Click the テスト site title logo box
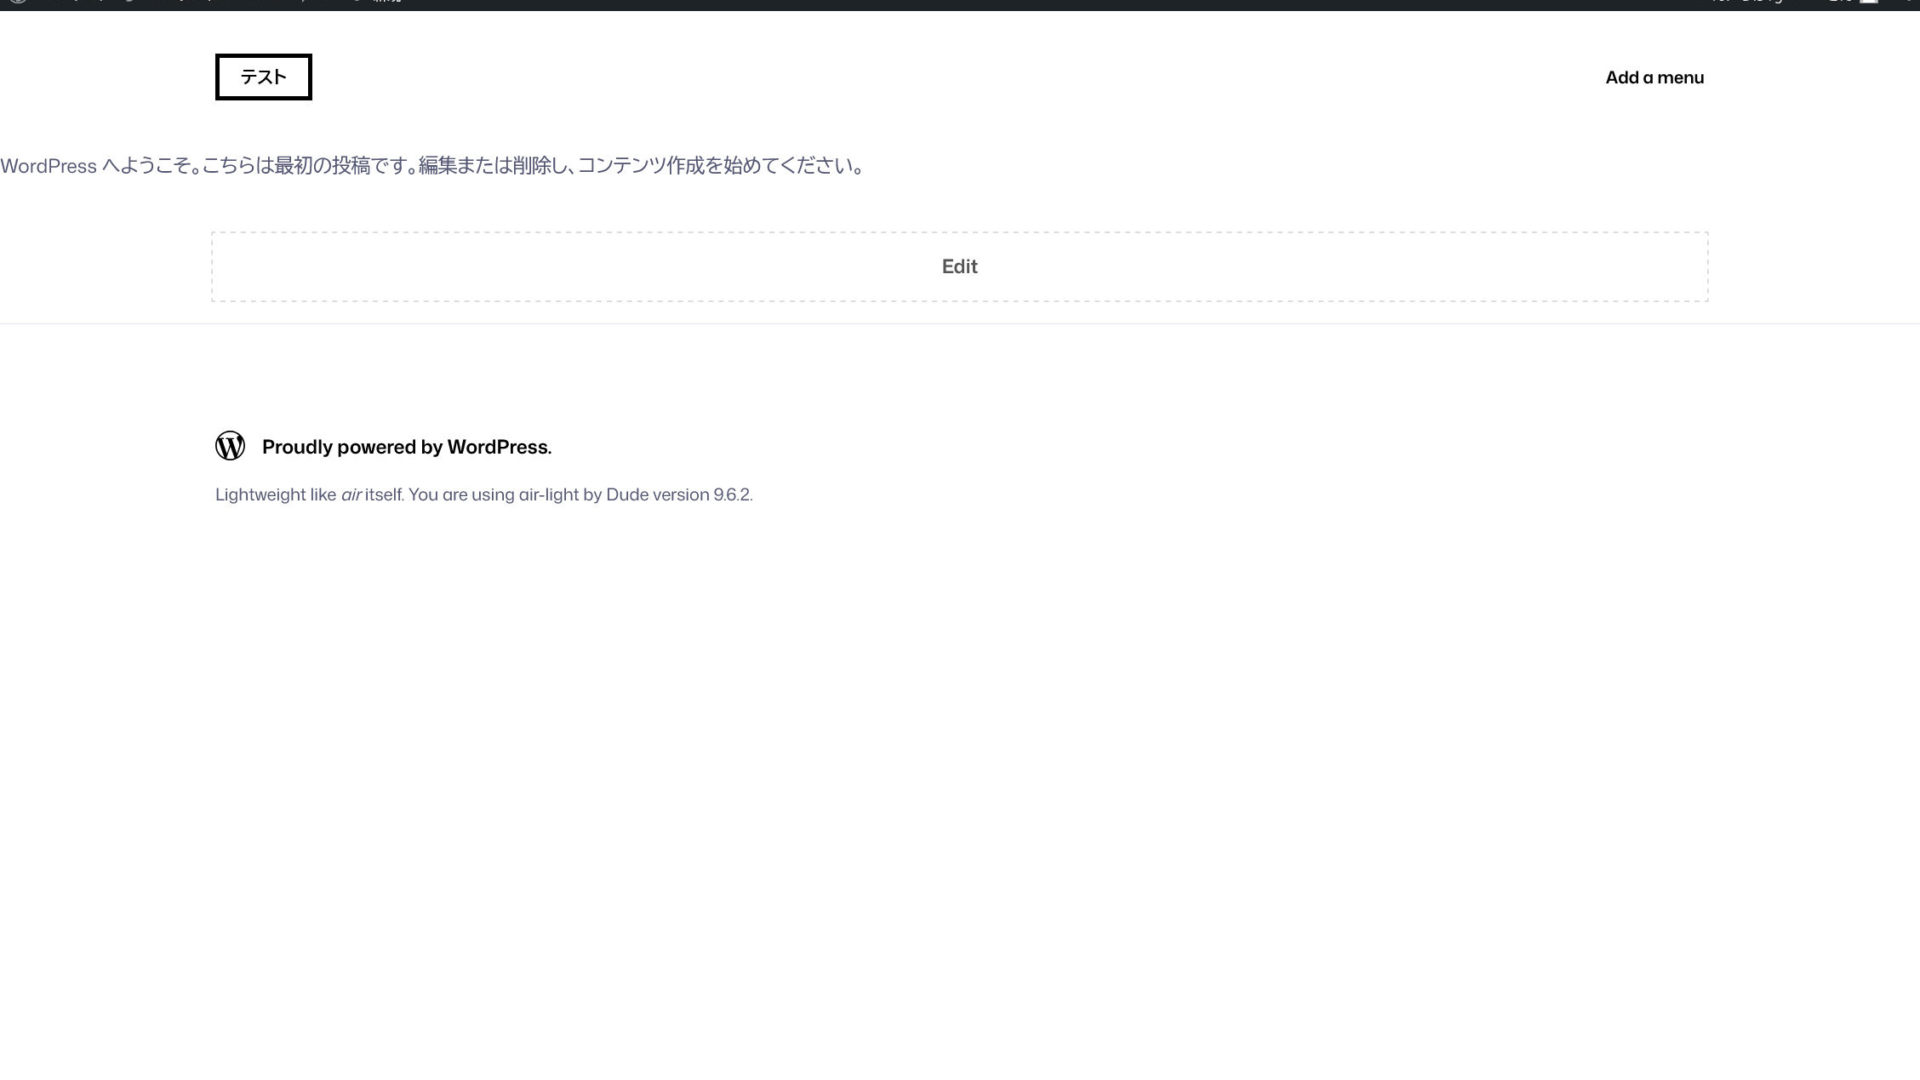 point(263,77)
